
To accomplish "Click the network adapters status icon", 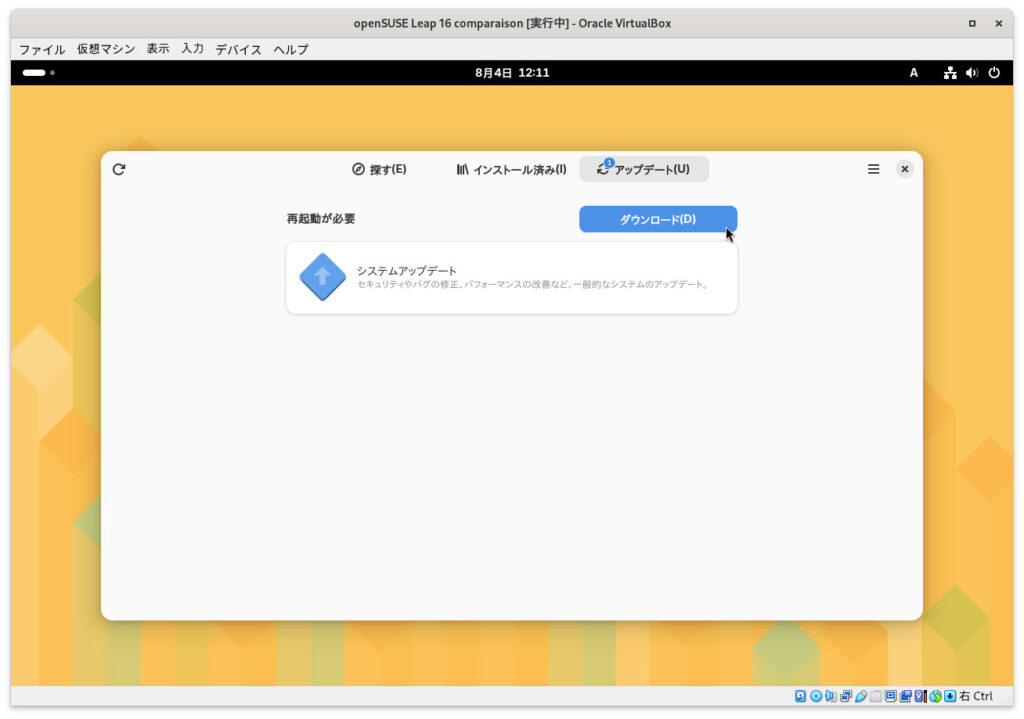I will [846, 696].
